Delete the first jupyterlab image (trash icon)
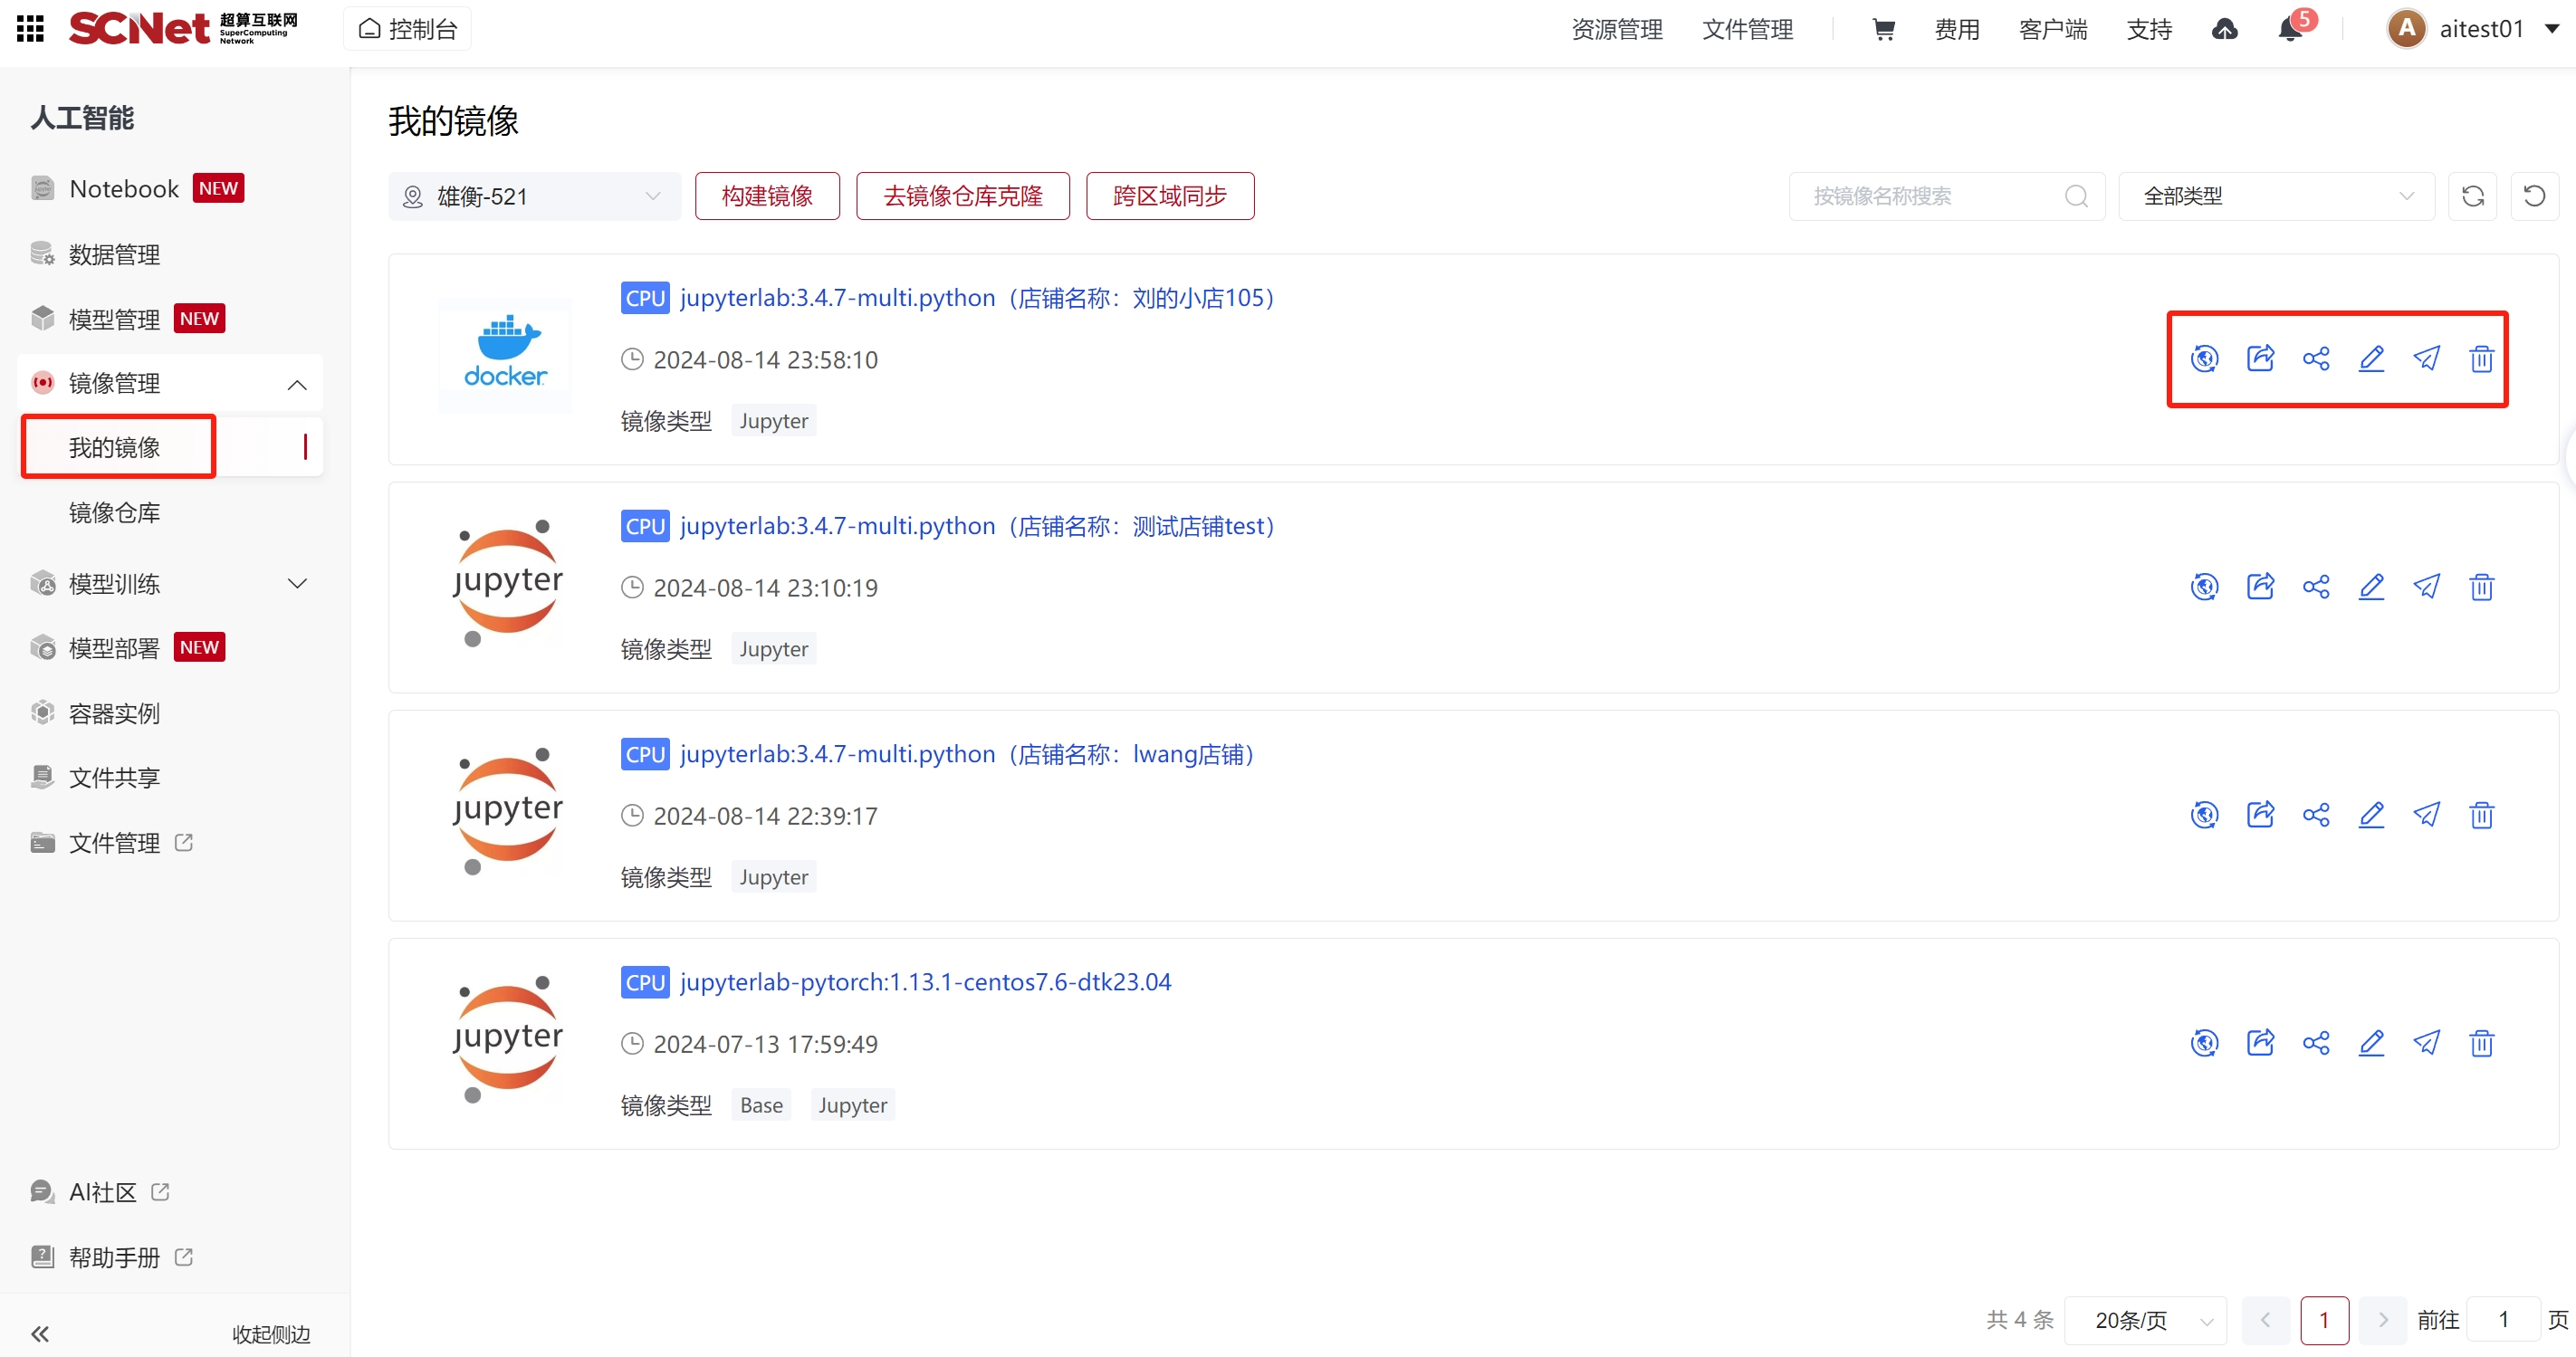This screenshot has height=1357, width=2576. (2481, 359)
